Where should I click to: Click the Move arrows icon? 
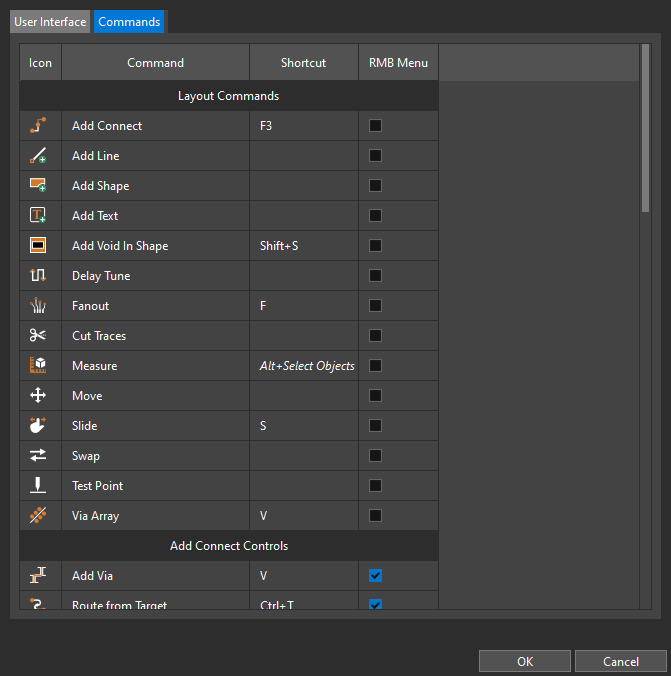pos(38,395)
